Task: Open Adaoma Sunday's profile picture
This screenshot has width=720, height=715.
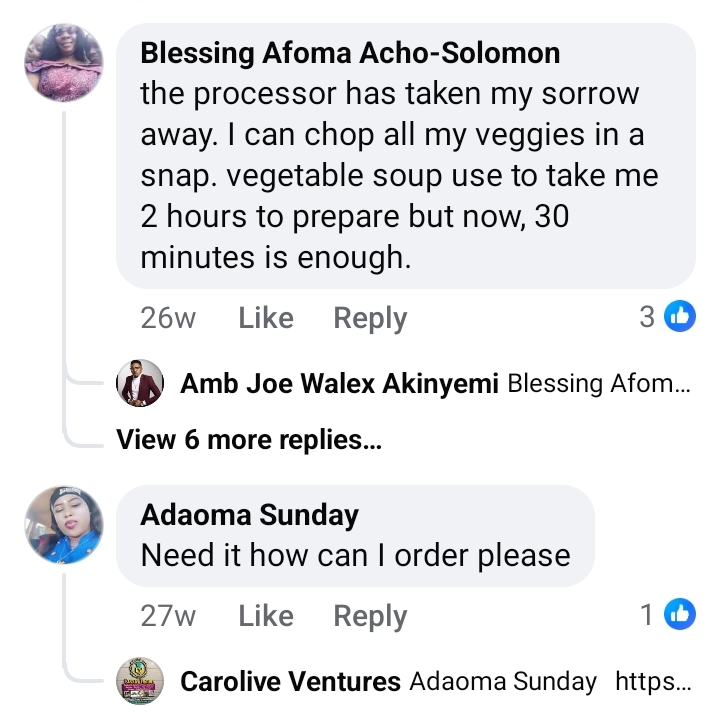Action: [64, 525]
